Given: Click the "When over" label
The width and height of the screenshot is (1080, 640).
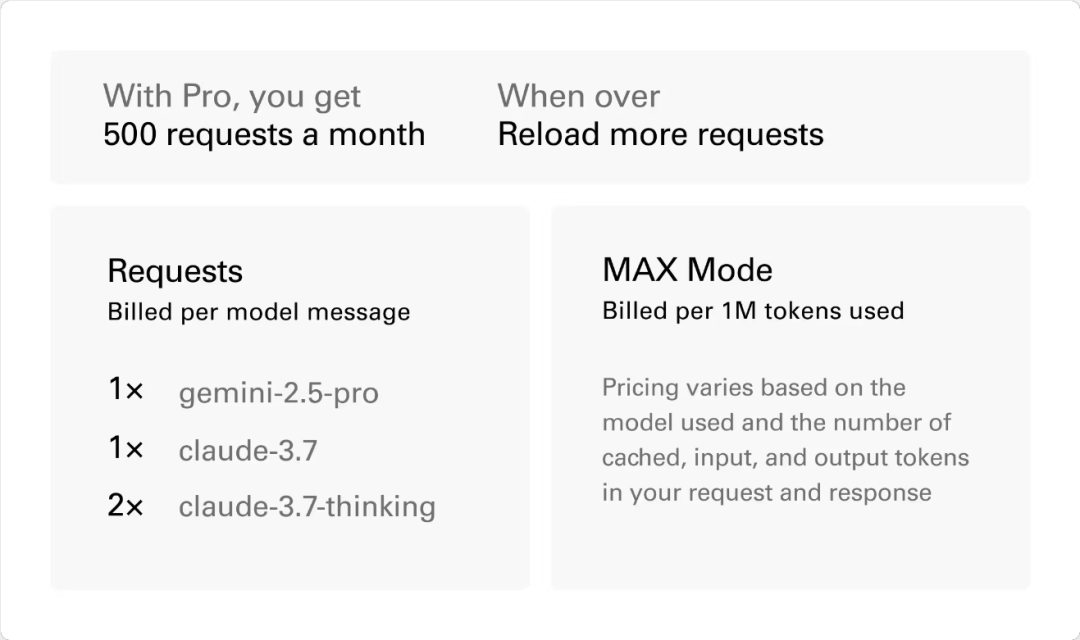Looking at the screenshot, I should (578, 96).
